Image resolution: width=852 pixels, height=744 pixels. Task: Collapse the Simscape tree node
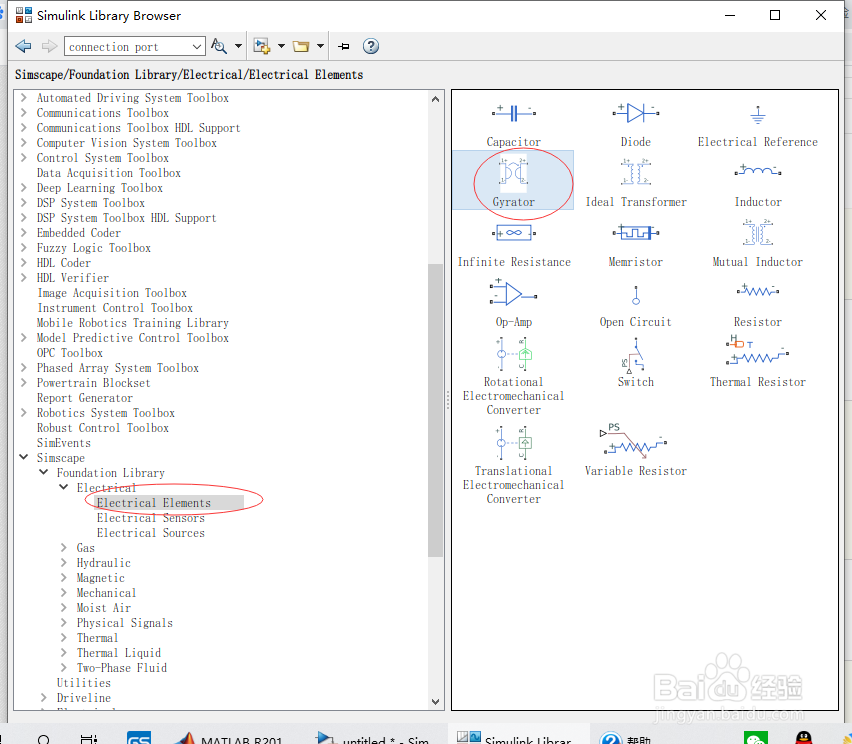(x=24, y=457)
